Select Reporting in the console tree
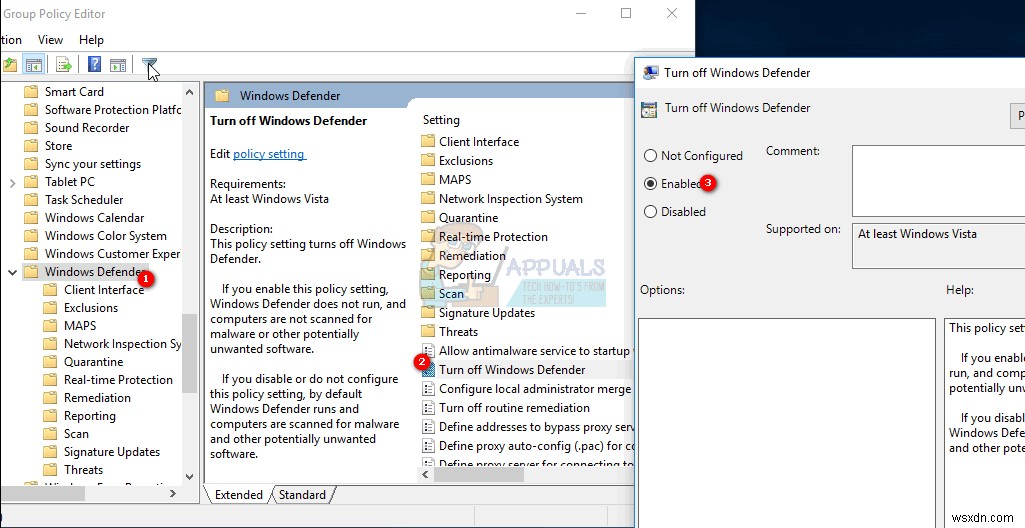The height and width of the screenshot is (528, 1025). (90, 416)
